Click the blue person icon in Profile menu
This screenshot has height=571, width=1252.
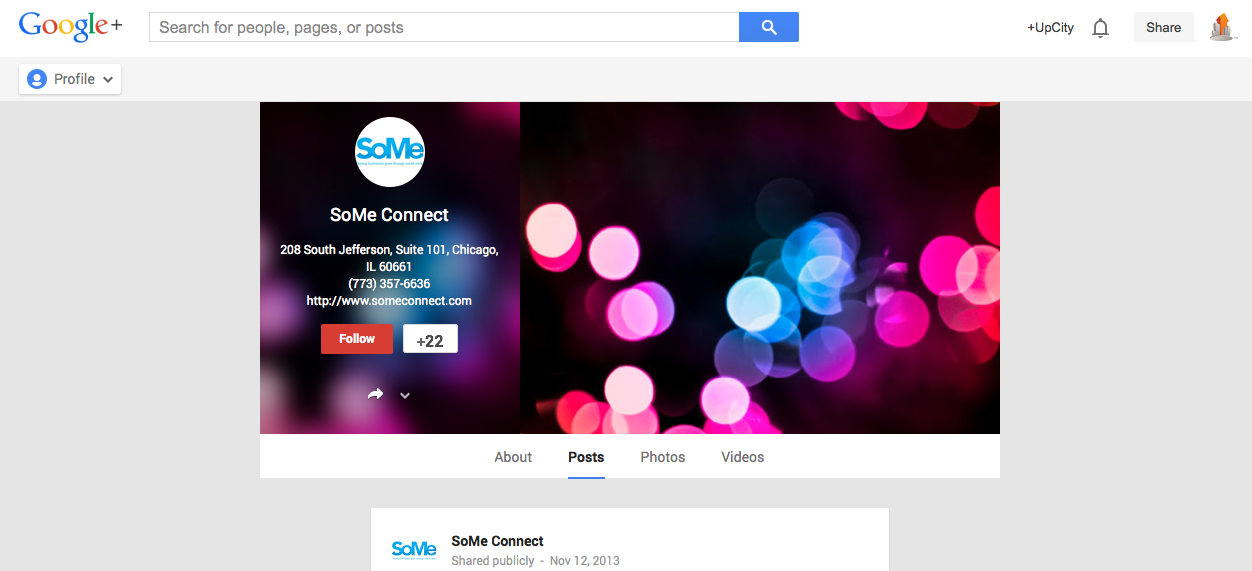(37, 79)
